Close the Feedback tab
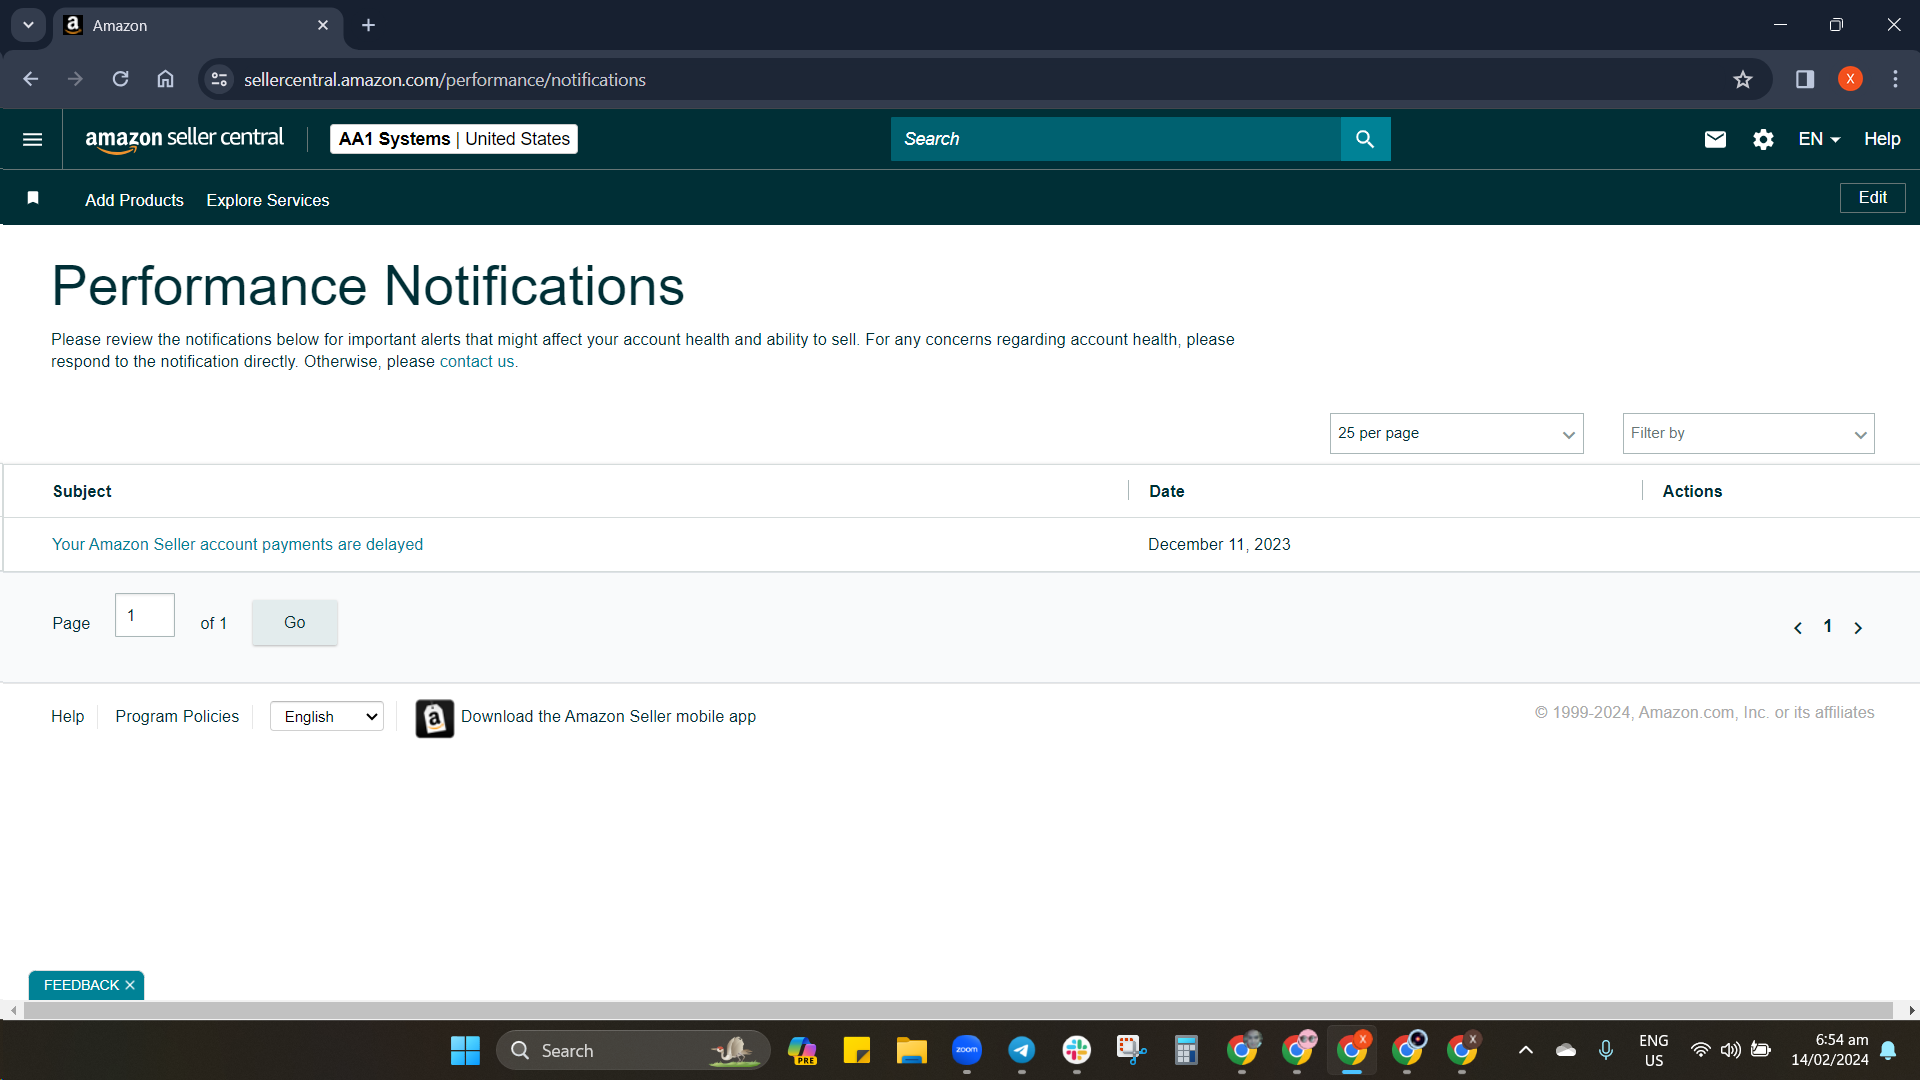 pos(130,985)
